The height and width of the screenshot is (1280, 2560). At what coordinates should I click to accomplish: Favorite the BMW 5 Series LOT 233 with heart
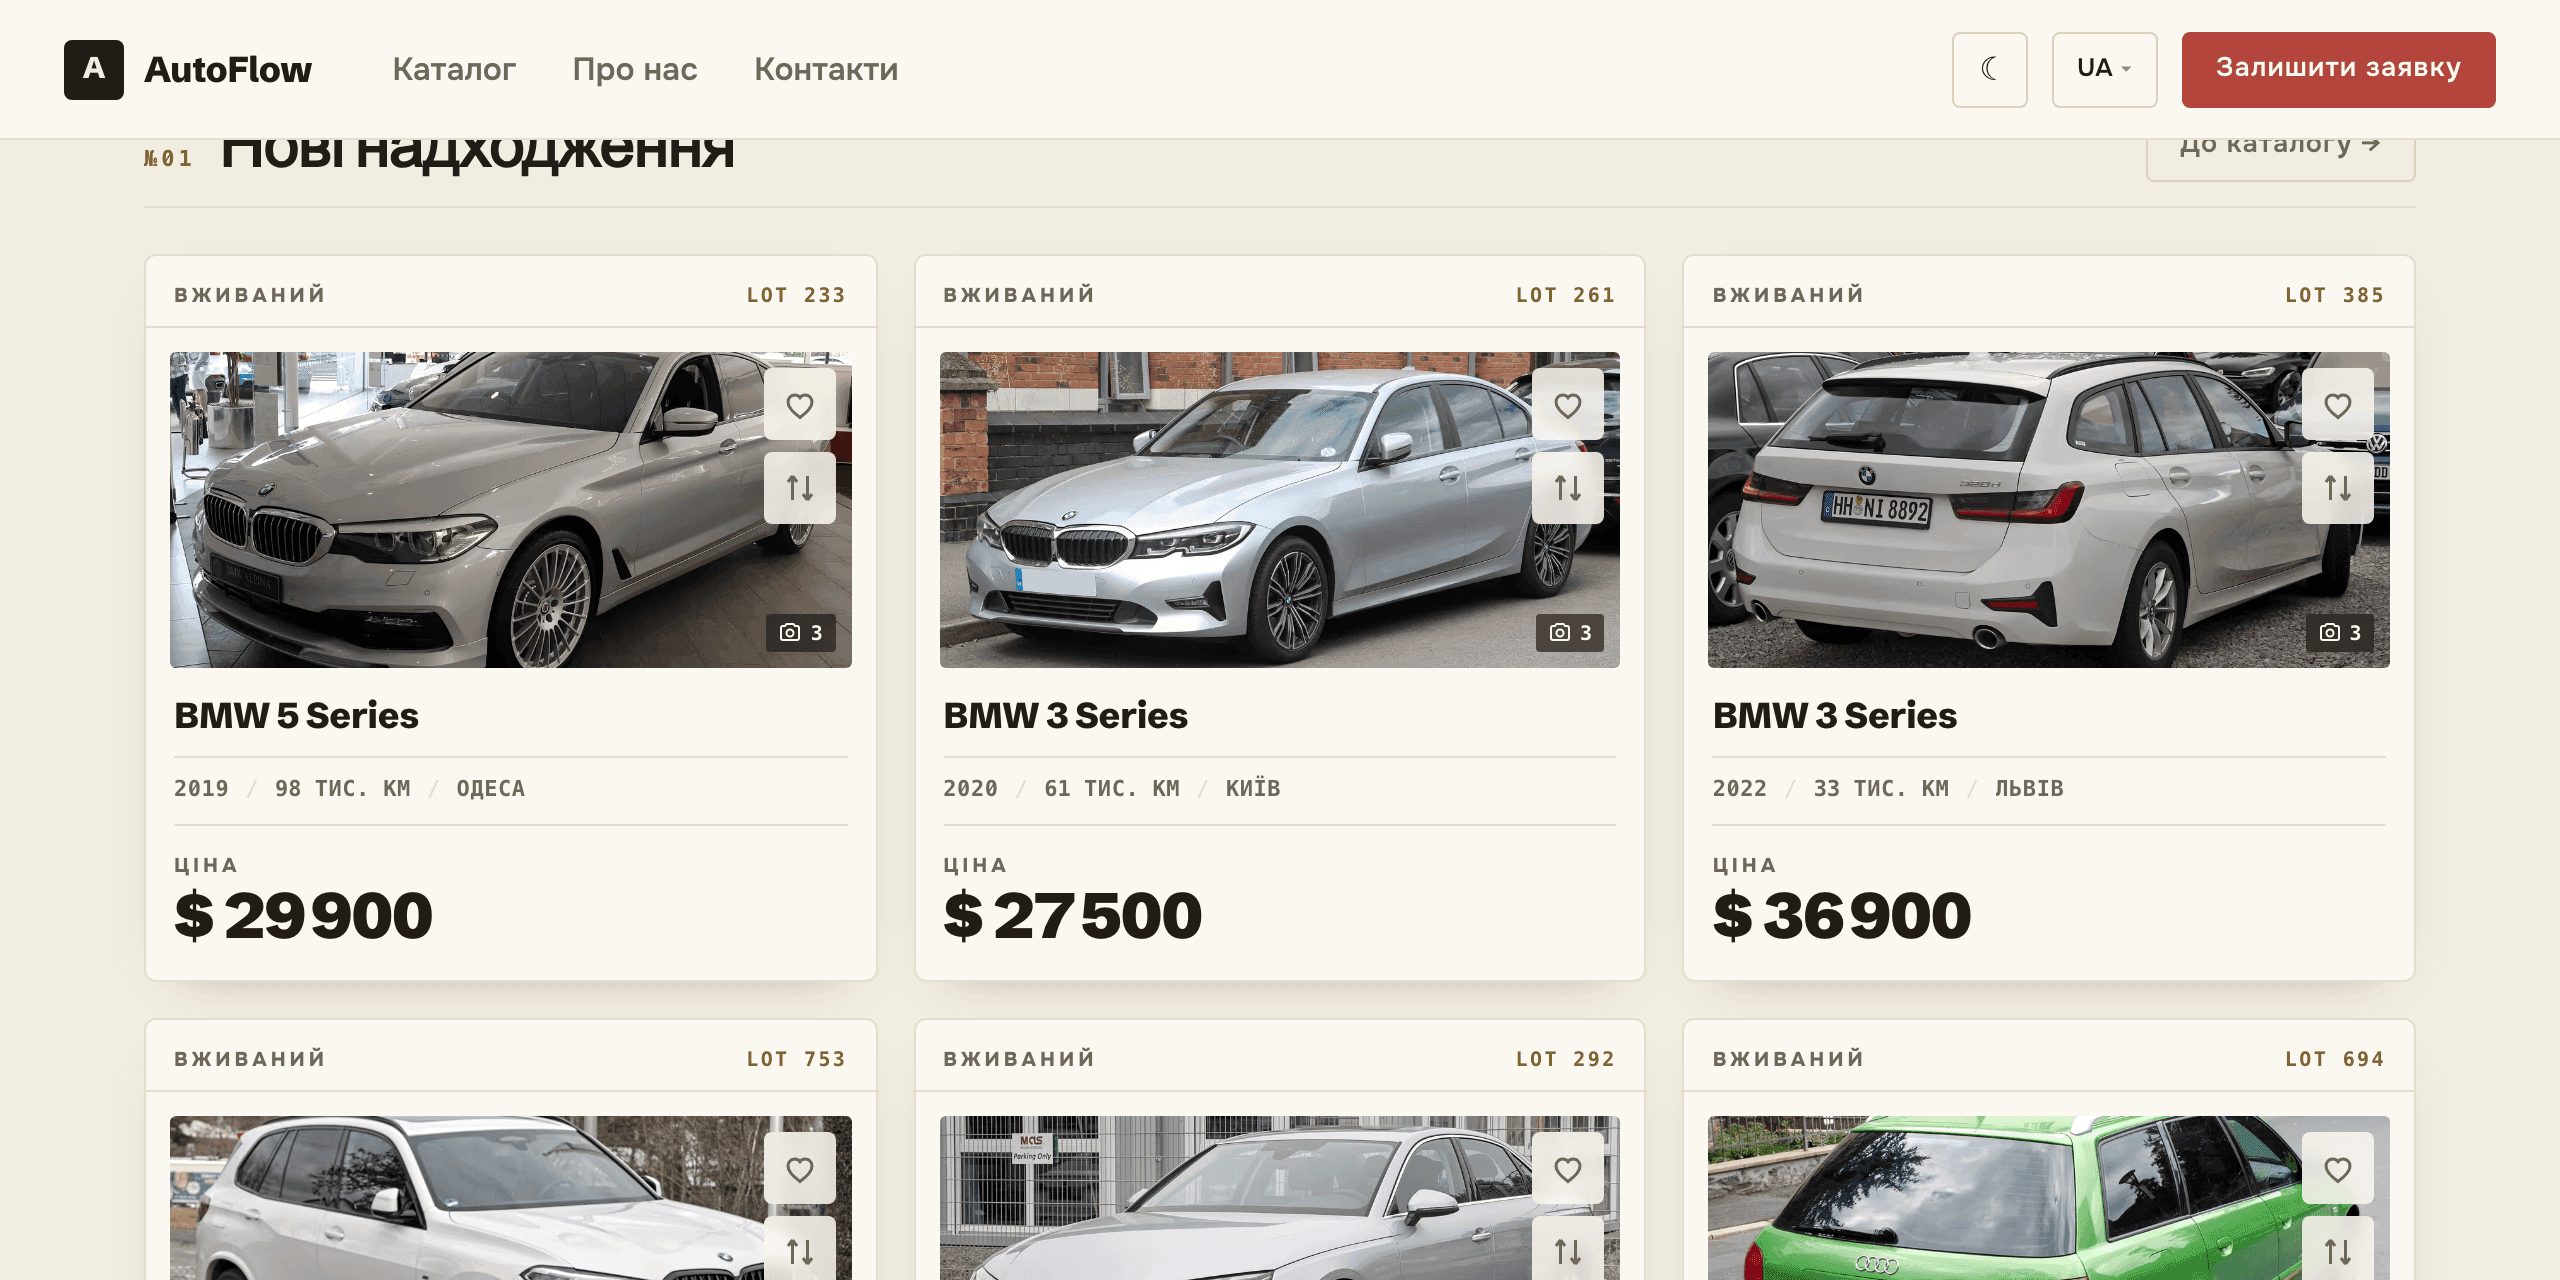(799, 405)
